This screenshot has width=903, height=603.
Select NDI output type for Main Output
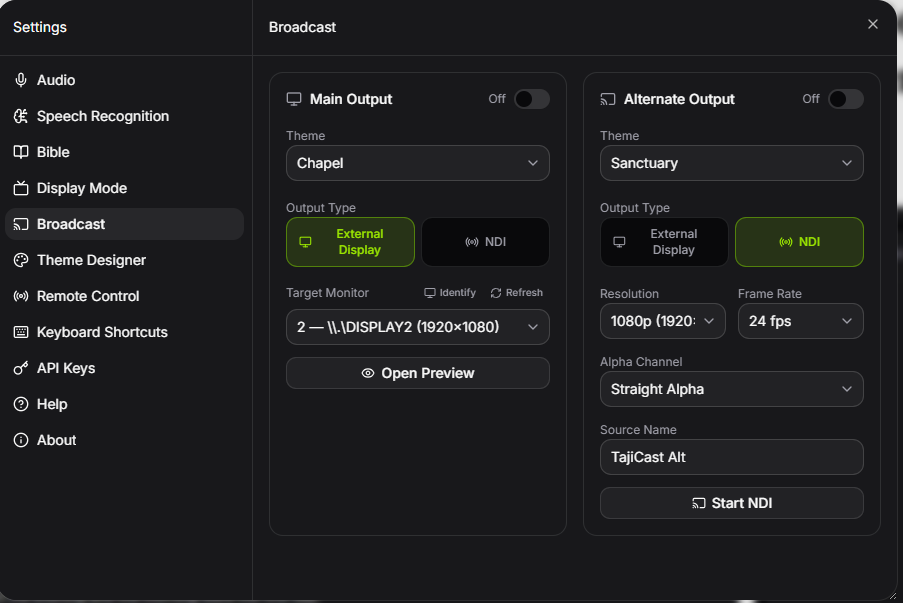[485, 242]
